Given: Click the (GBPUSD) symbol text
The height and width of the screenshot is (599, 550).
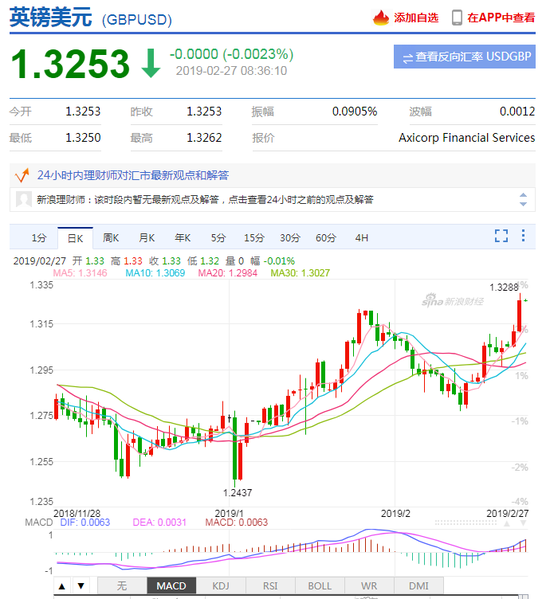Looking at the screenshot, I should 137,20.
